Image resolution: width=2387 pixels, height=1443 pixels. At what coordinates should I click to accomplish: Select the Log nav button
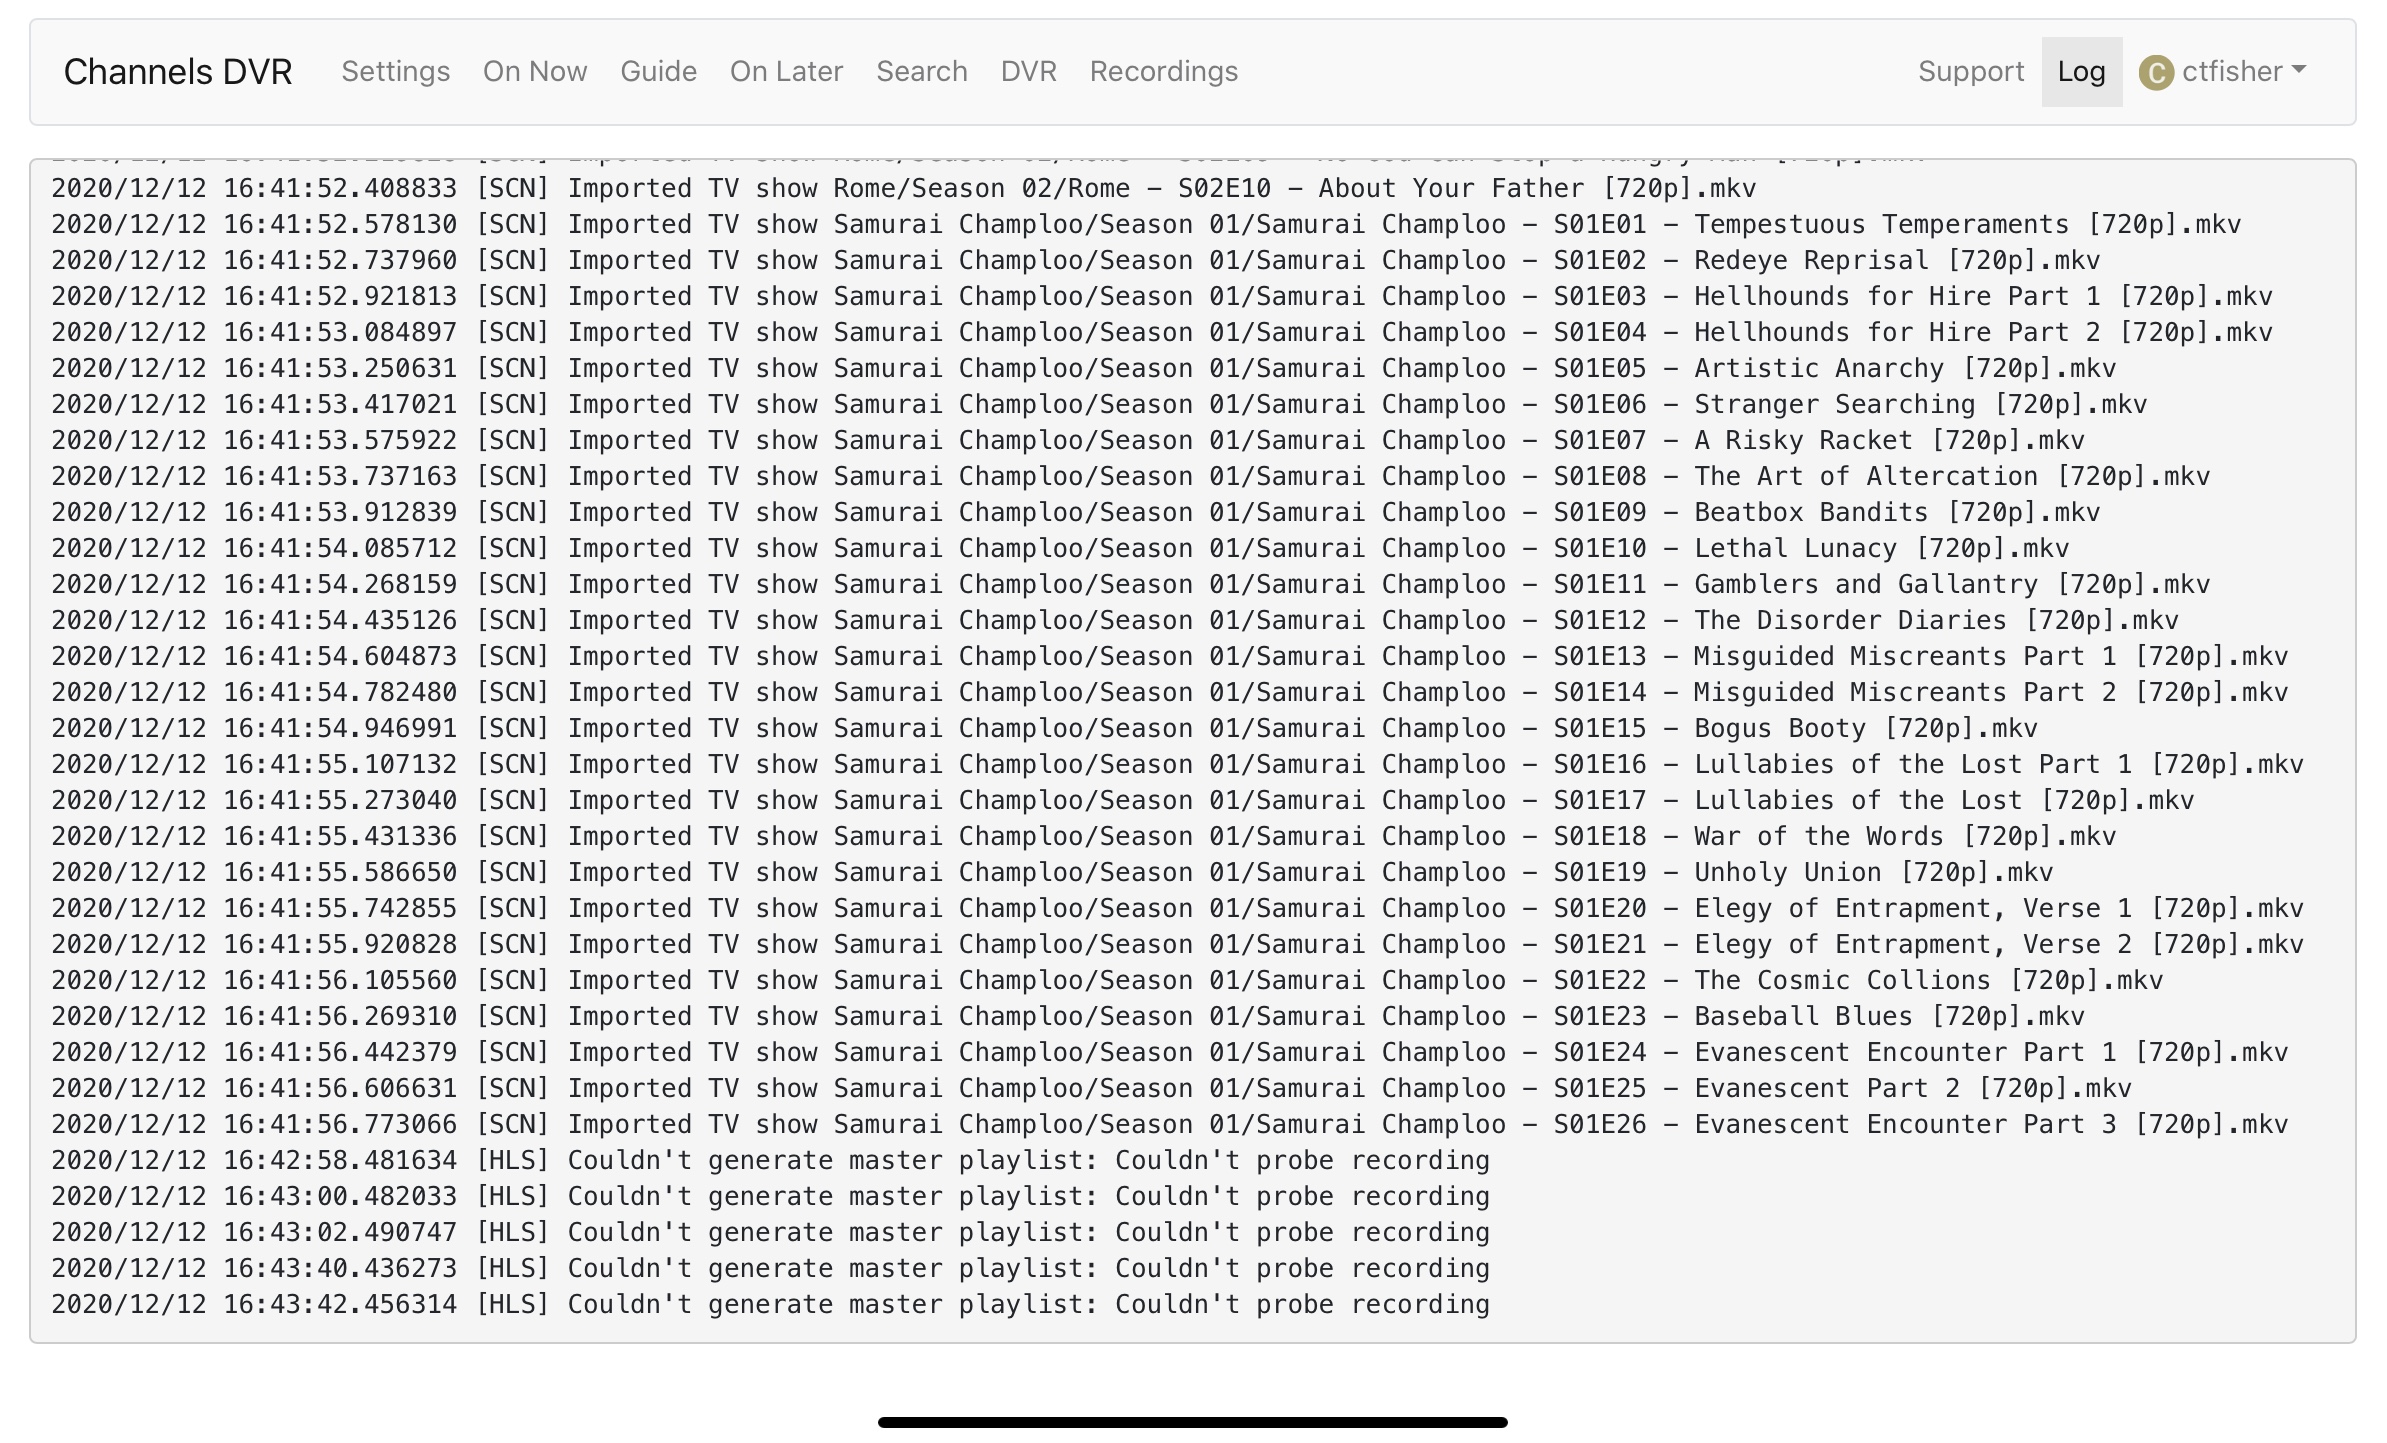2081,72
